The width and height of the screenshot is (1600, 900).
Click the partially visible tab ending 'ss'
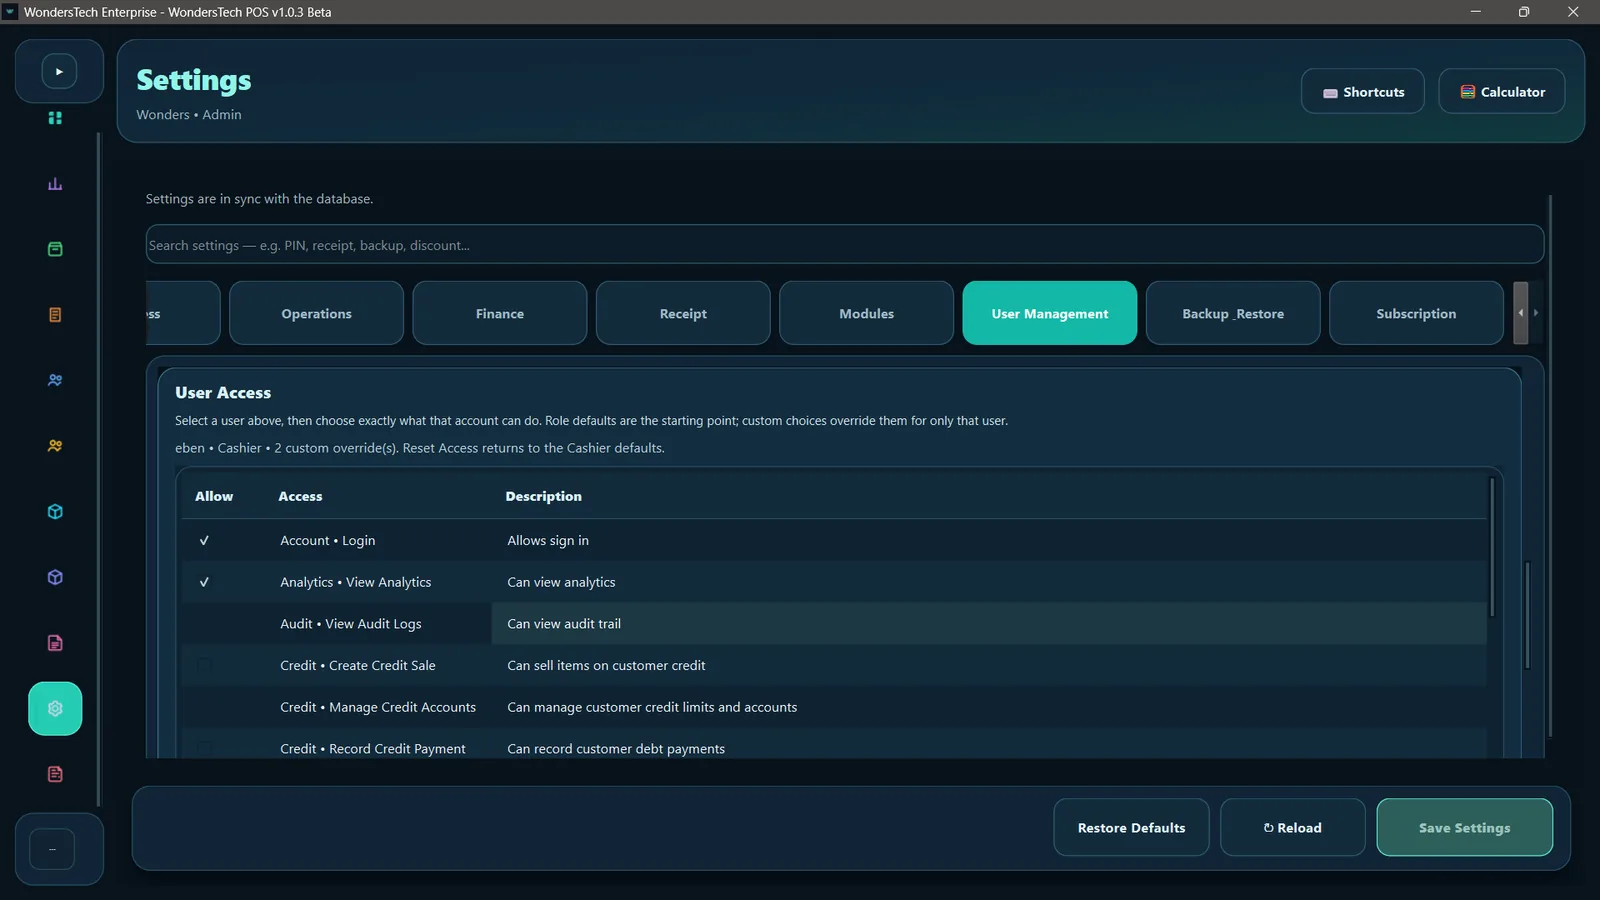(x=183, y=313)
